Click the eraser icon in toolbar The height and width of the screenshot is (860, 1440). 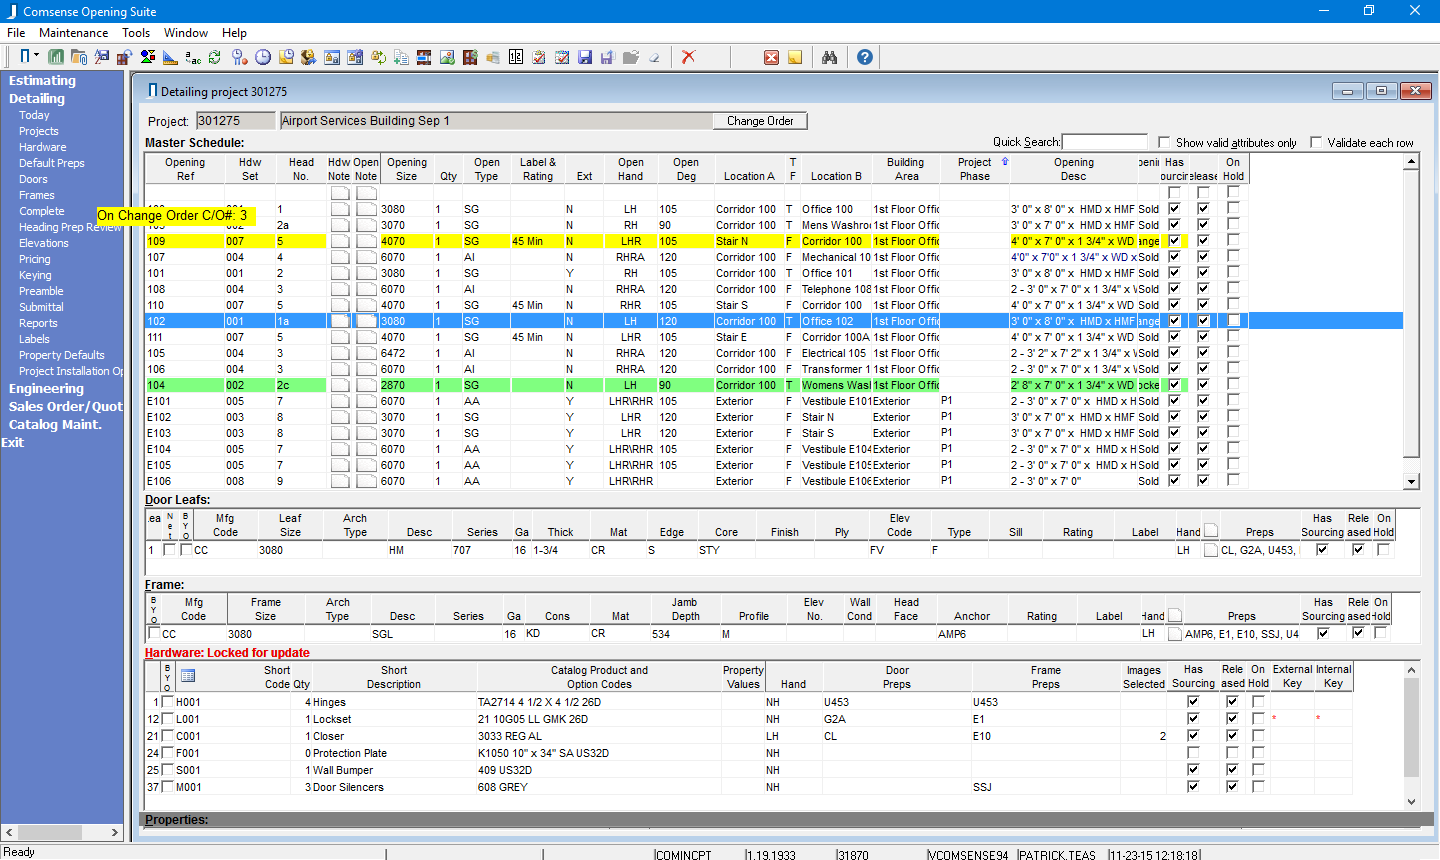click(x=654, y=57)
